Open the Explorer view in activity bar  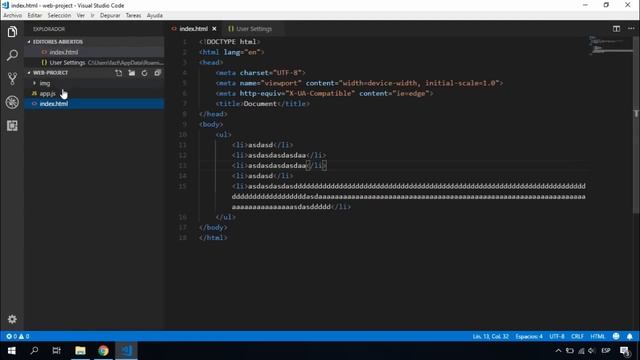(x=12, y=32)
